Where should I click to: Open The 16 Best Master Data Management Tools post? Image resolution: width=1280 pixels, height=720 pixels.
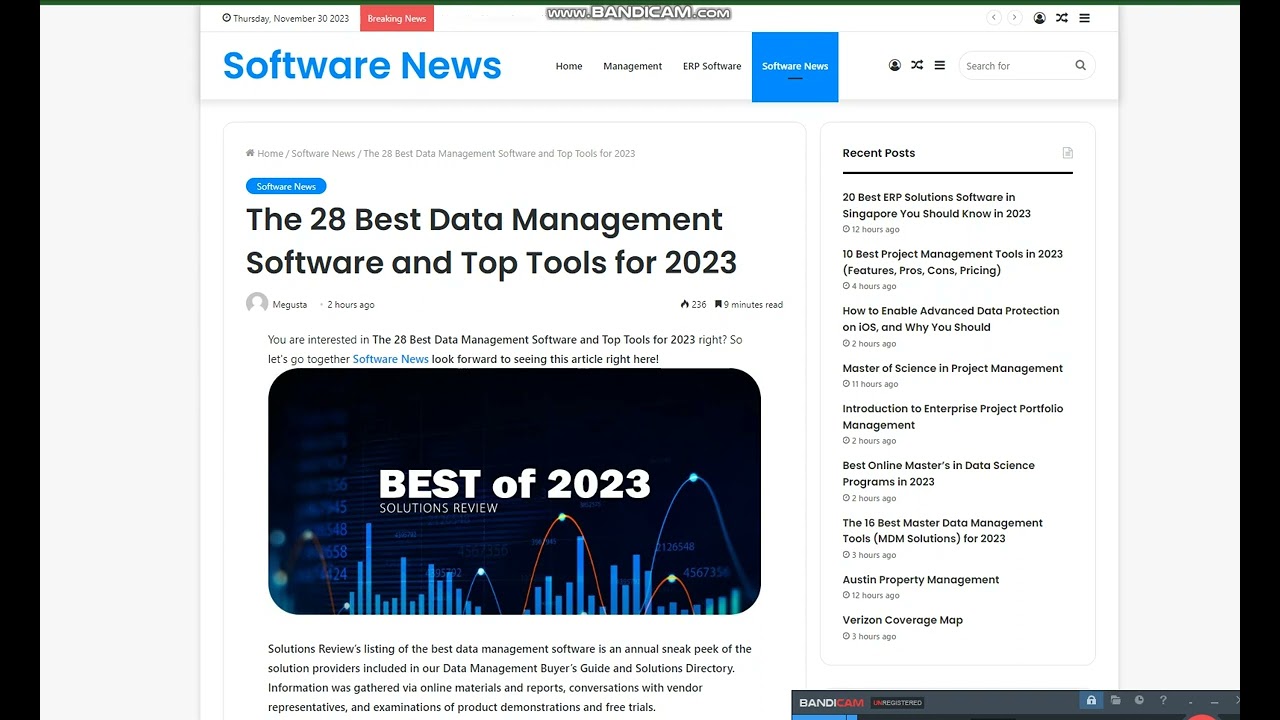pos(942,530)
